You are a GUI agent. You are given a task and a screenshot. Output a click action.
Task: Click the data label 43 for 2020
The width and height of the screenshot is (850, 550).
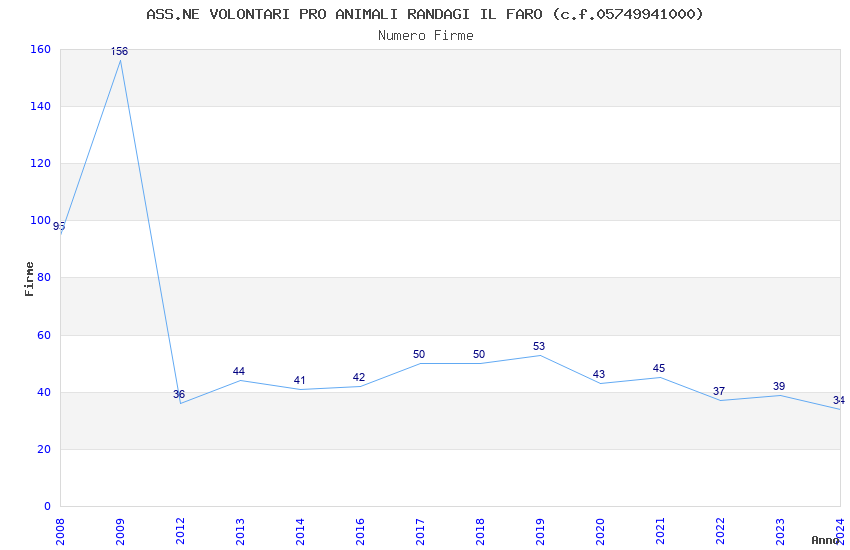599,374
